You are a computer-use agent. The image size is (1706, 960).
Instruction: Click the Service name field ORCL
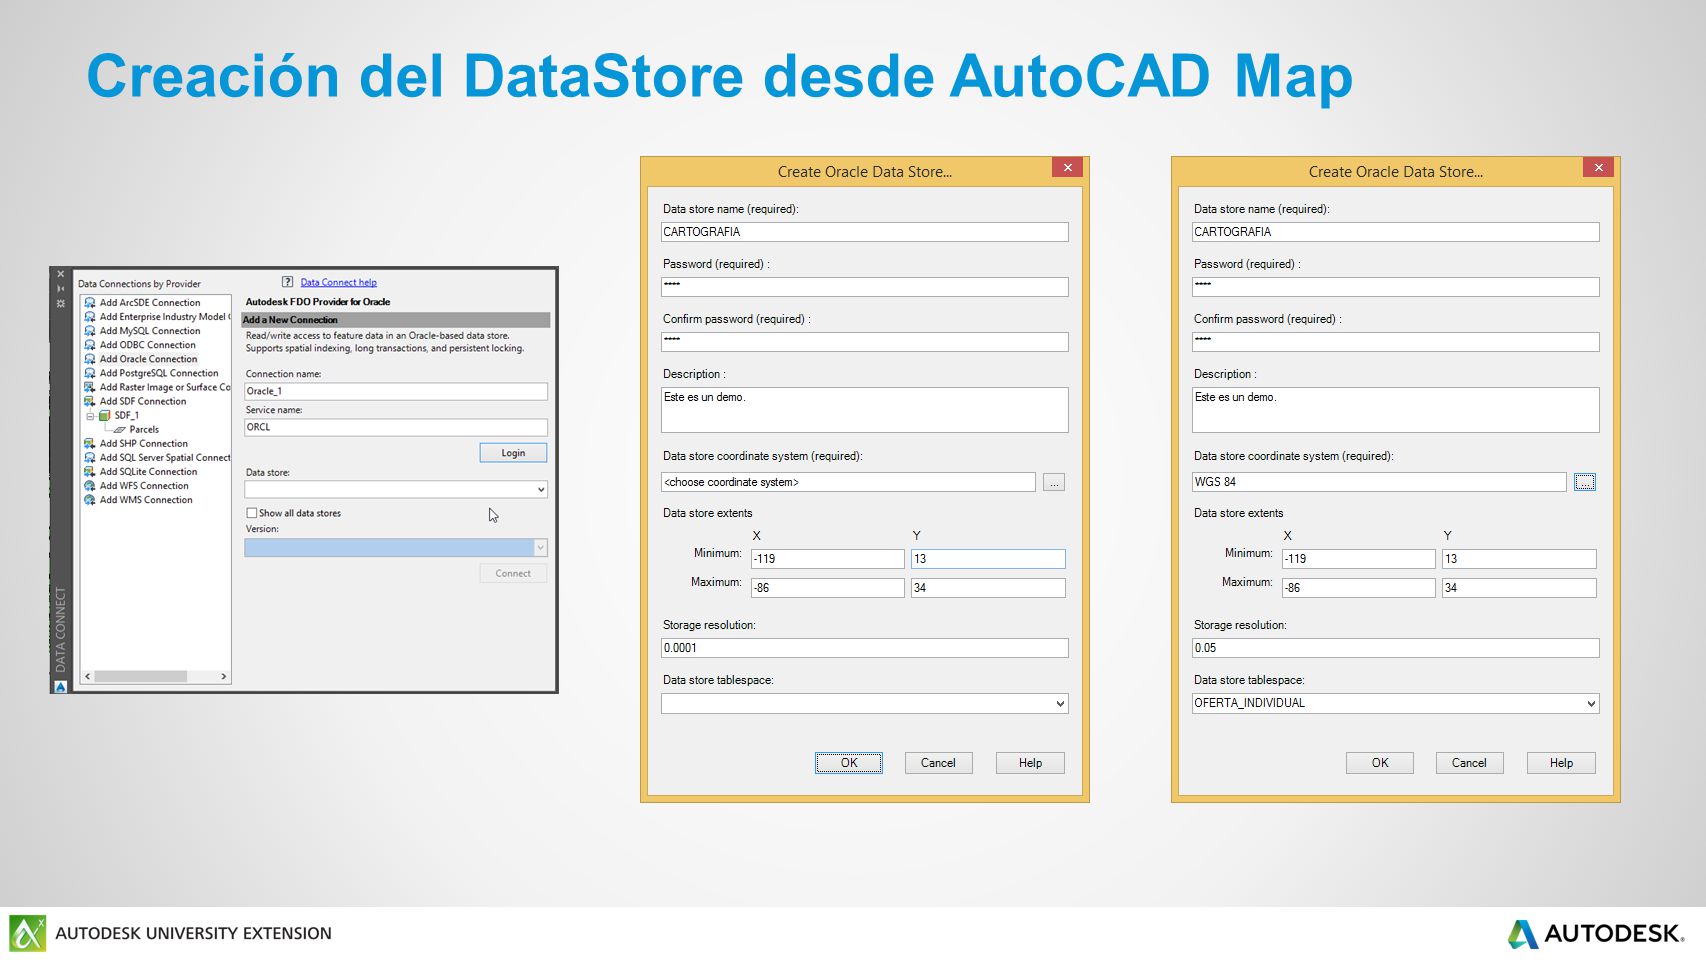(396, 427)
